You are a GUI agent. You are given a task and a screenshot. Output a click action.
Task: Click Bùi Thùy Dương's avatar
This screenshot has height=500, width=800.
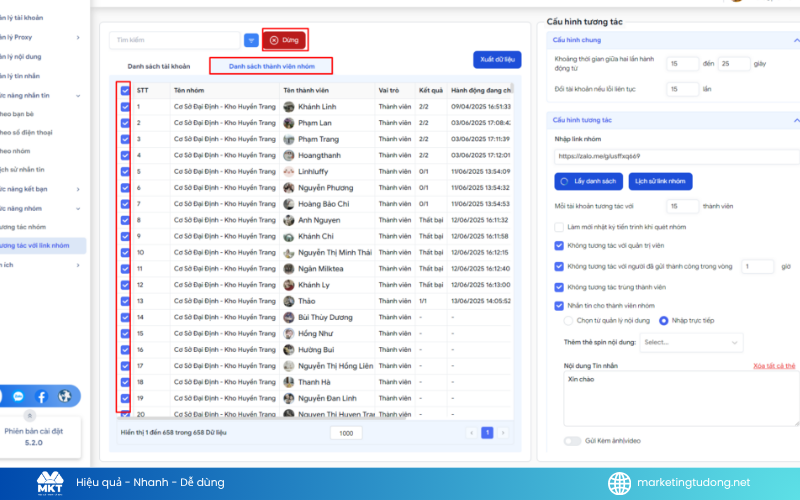(x=289, y=317)
